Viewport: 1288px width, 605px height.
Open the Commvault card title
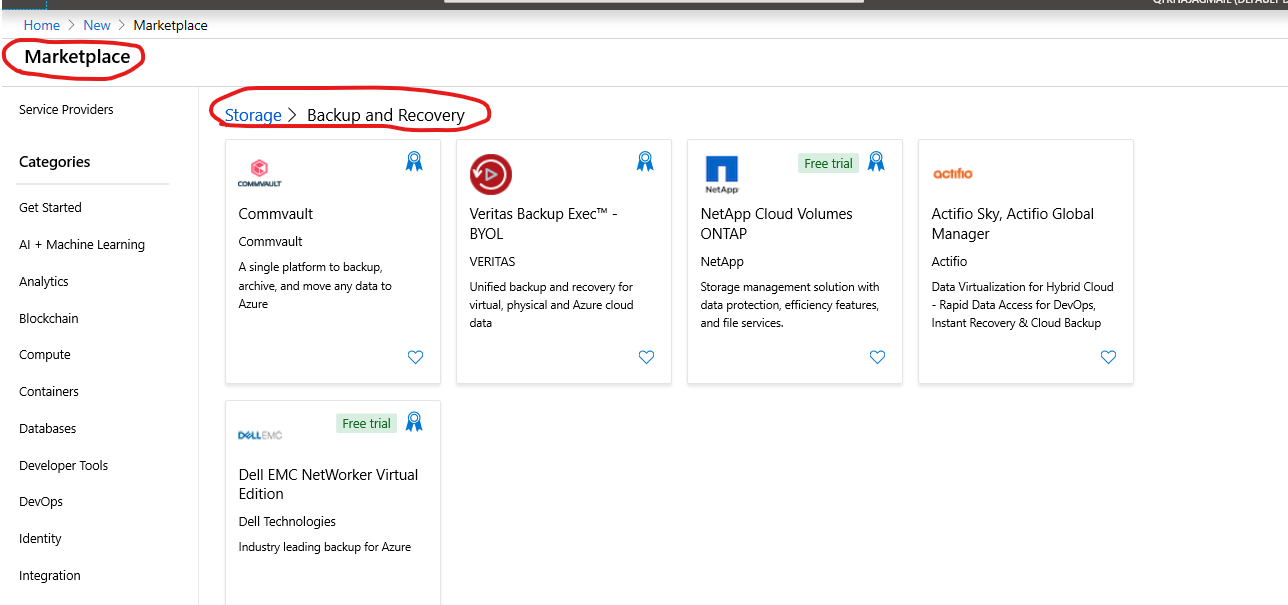pos(276,214)
